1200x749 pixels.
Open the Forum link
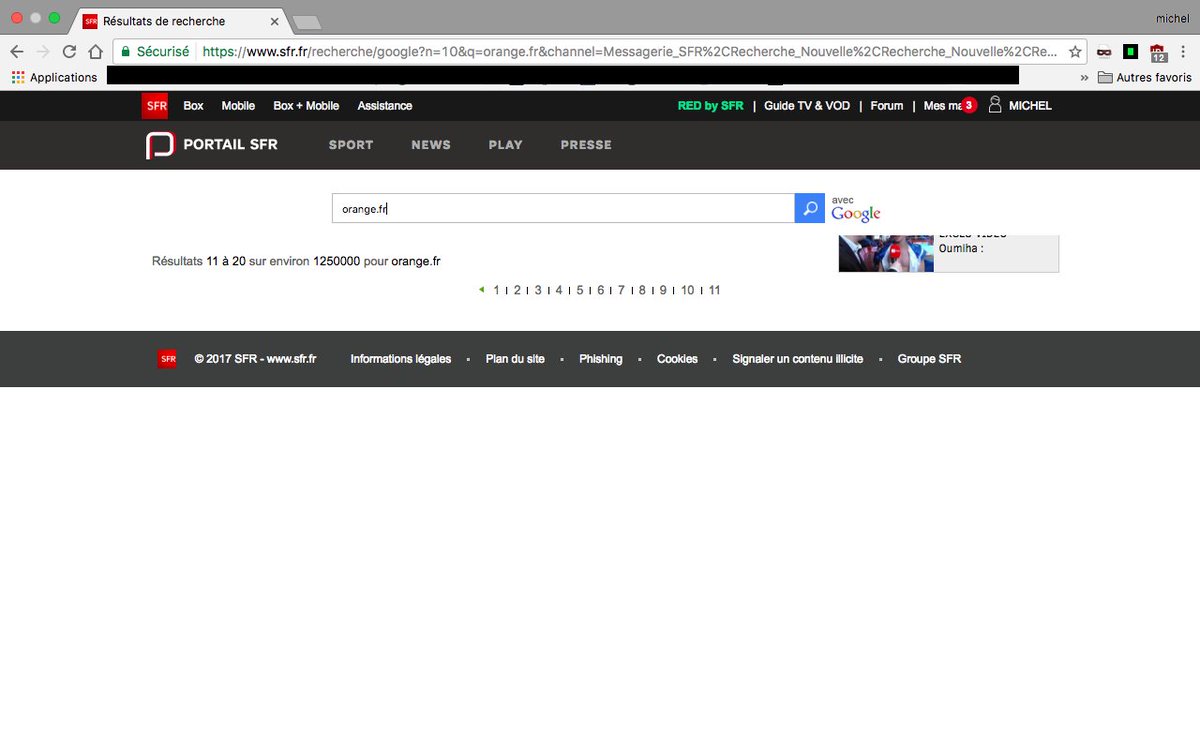click(887, 105)
